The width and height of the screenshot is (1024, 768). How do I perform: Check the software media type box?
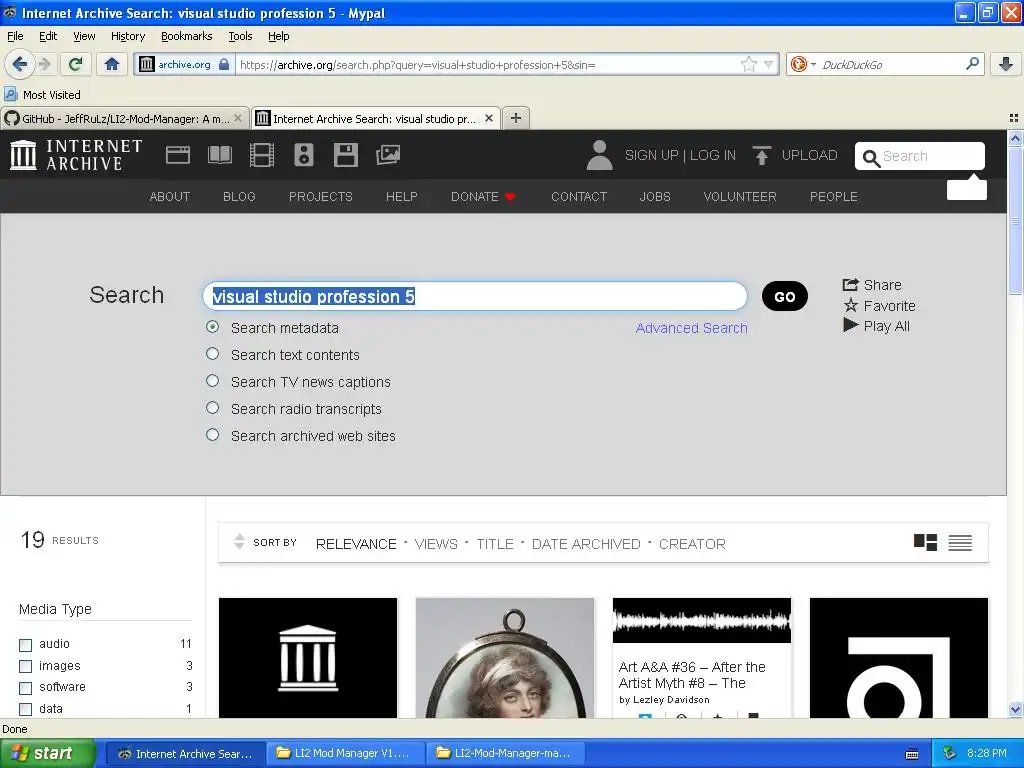tap(25, 688)
